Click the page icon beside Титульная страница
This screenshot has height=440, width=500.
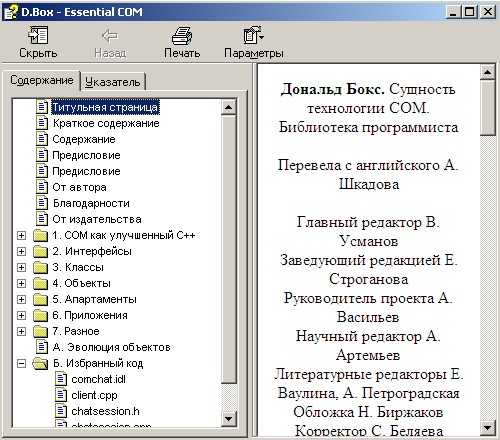coord(42,107)
